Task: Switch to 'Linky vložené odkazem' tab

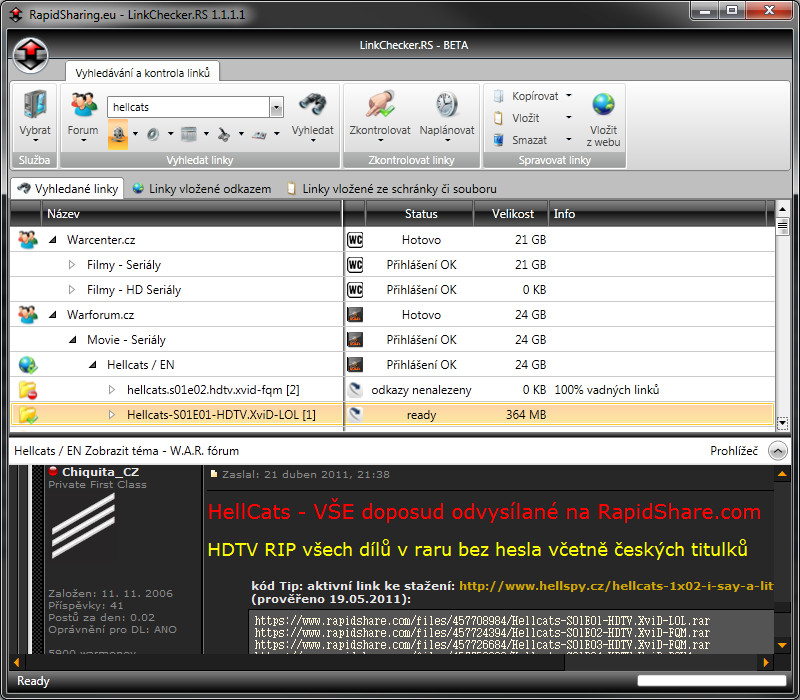Action: (x=202, y=189)
